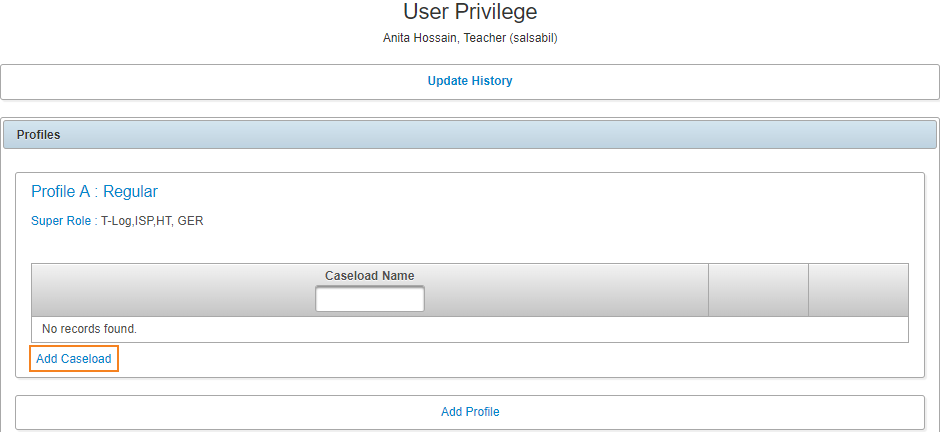Open the Update History link

point(469,81)
